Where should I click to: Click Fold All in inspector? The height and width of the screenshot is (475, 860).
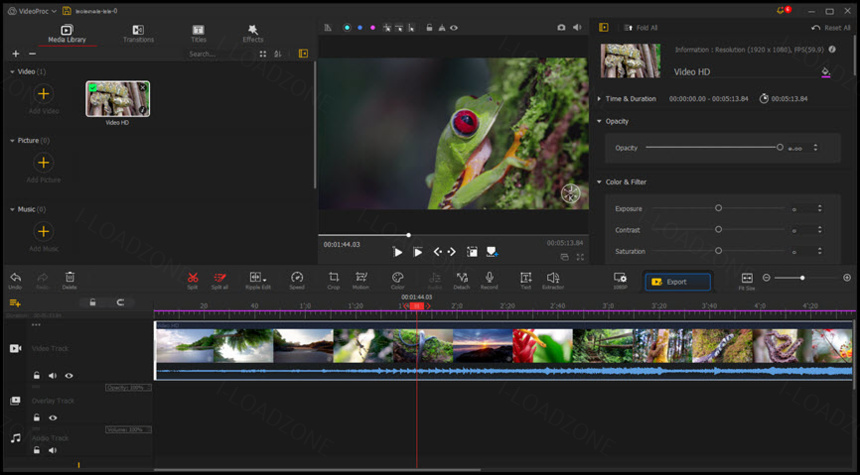(x=641, y=28)
